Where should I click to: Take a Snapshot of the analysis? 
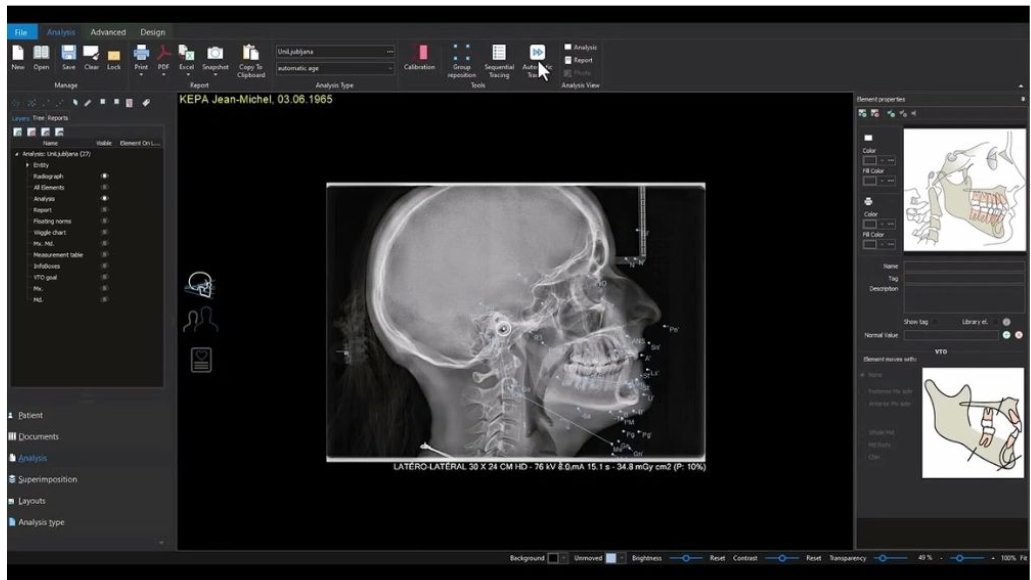click(x=215, y=54)
